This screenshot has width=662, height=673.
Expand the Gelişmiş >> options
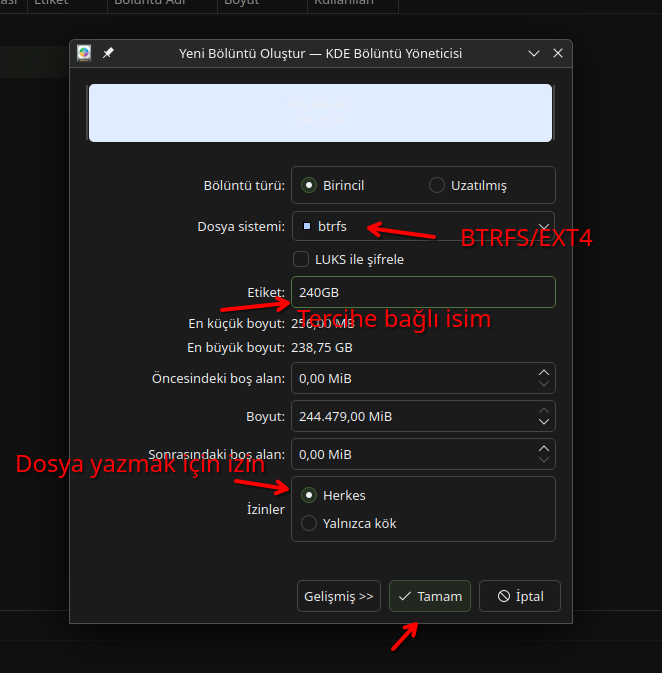click(x=339, y=596)
